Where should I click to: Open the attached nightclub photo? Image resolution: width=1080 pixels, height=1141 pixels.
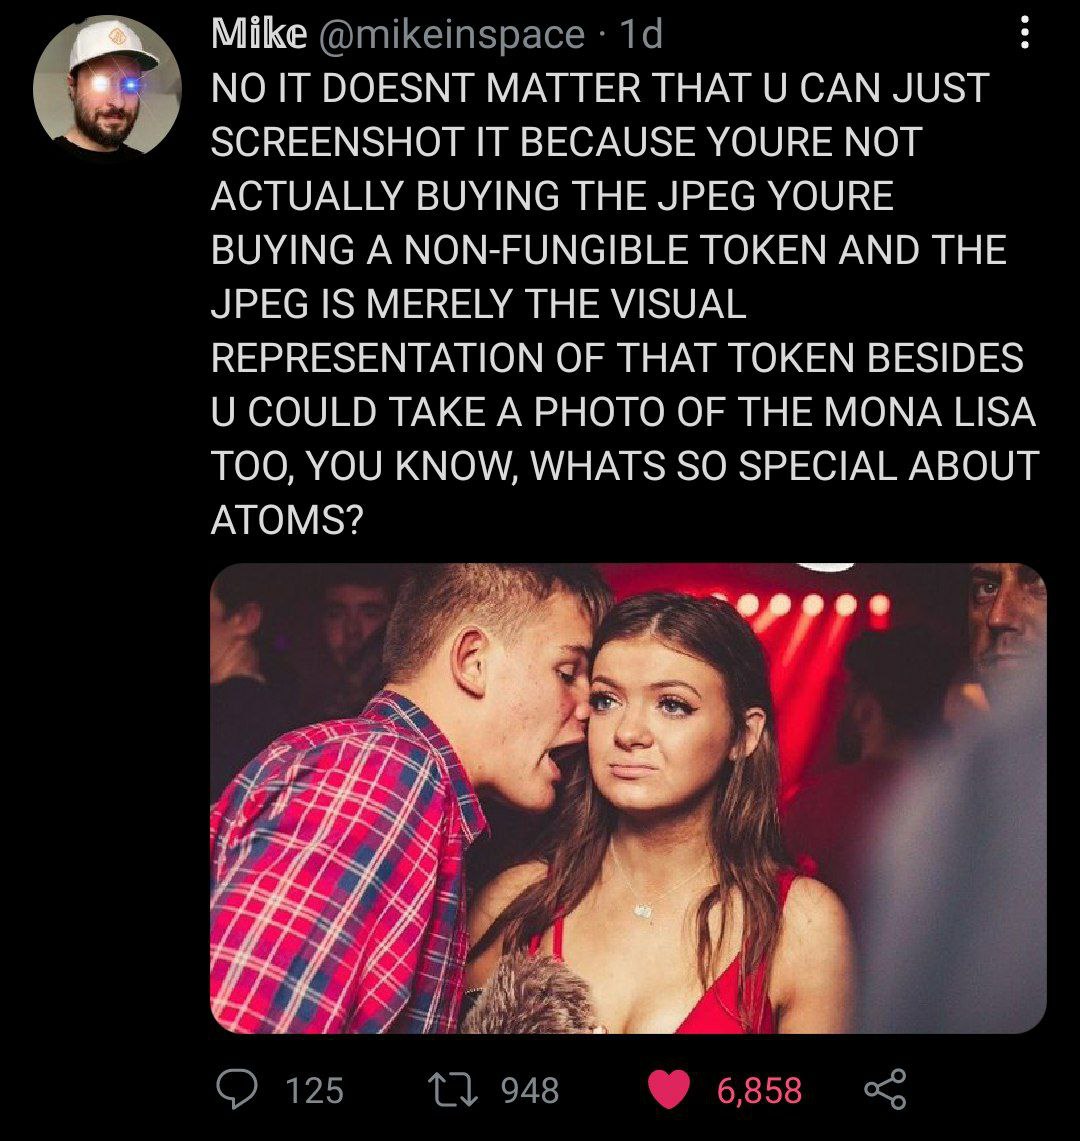tap(628, 798)
